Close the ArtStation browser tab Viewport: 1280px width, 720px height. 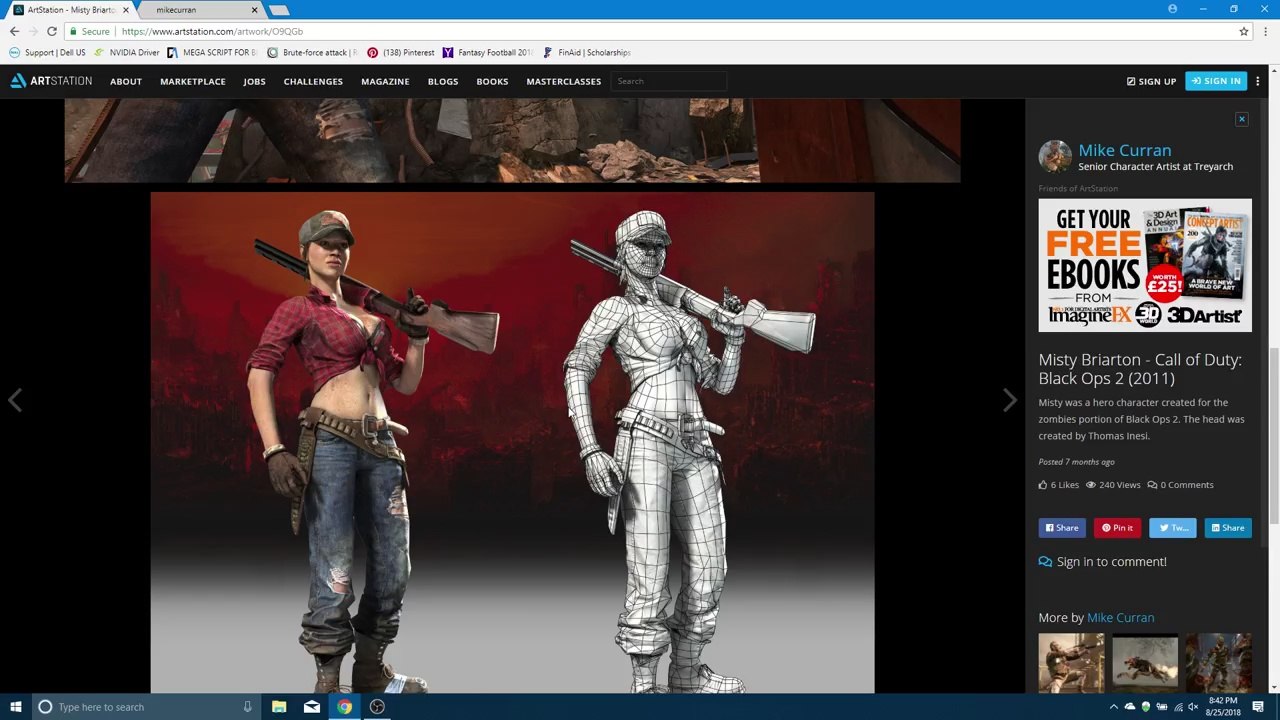[126, 10]
